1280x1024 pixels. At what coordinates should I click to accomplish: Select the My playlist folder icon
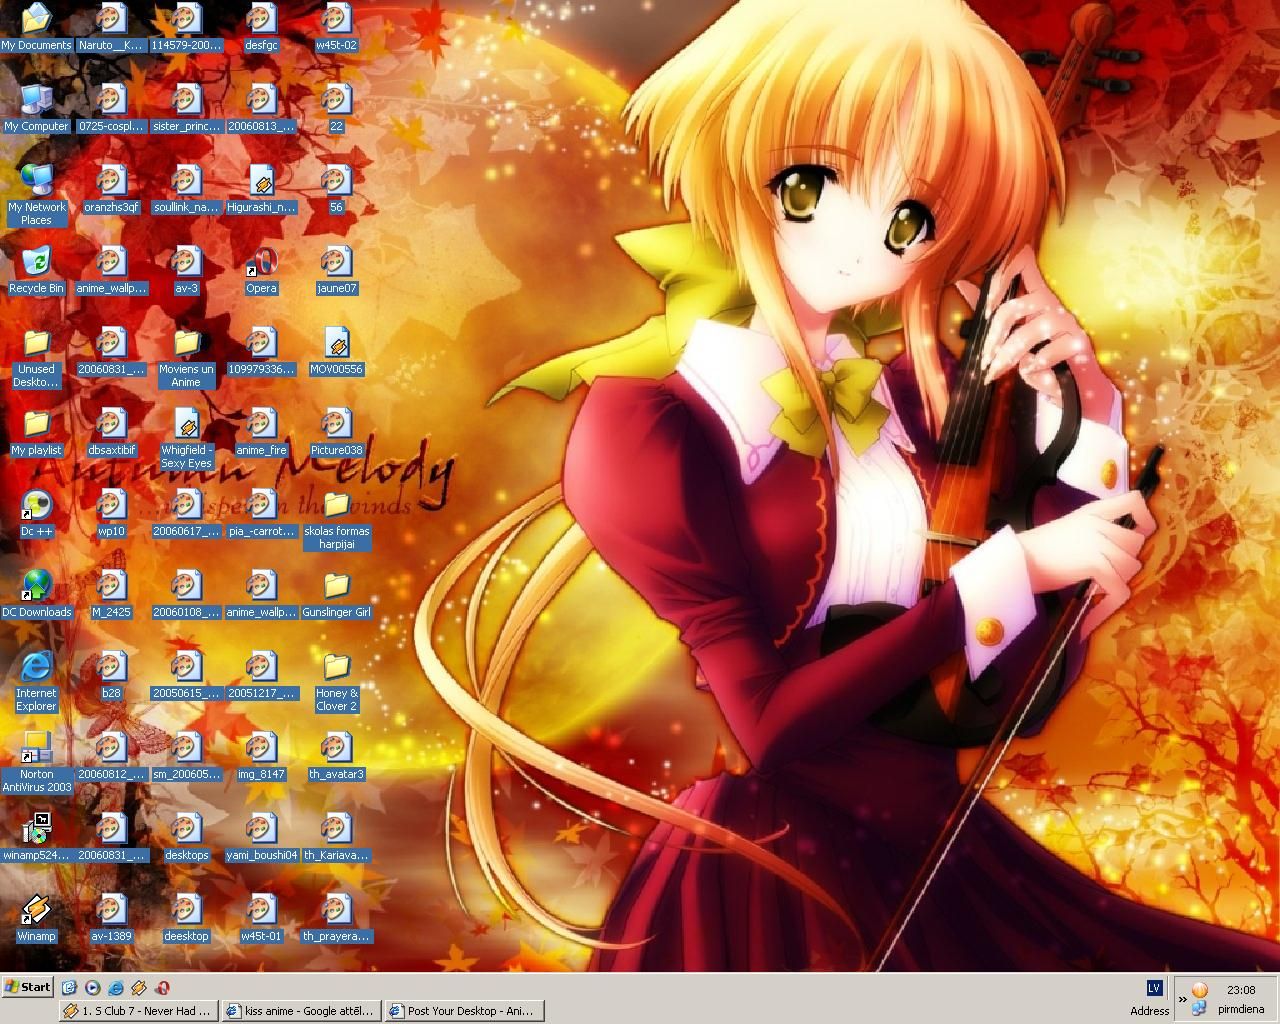click(36, 432)
